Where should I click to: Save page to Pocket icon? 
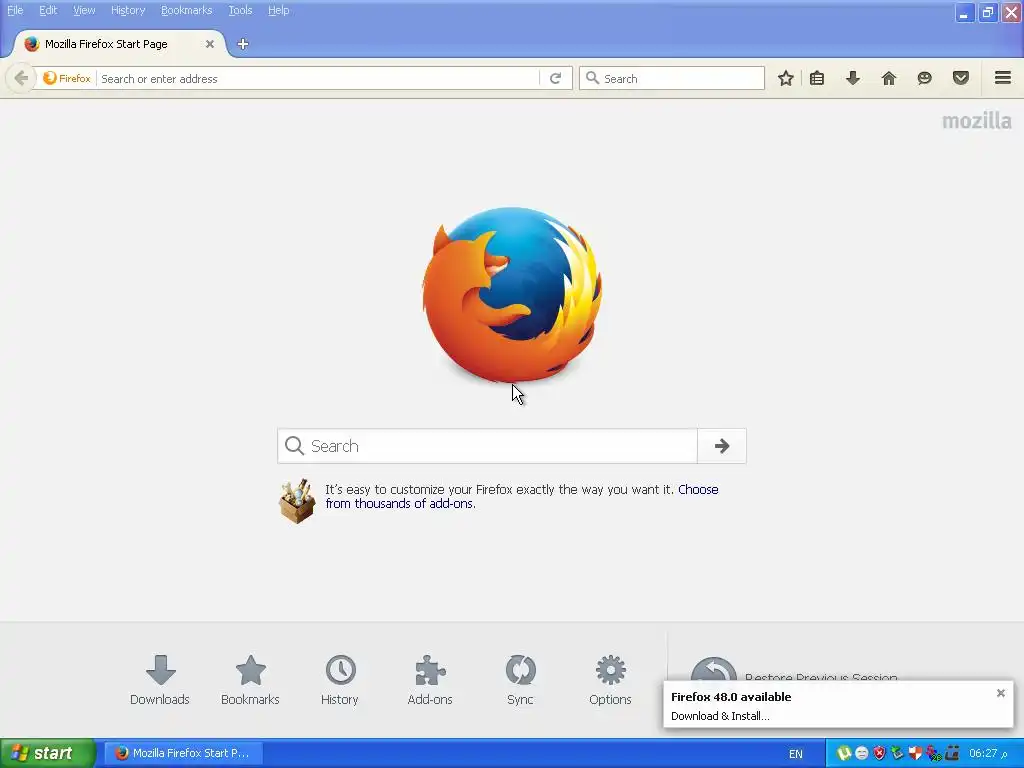[961, 78]
